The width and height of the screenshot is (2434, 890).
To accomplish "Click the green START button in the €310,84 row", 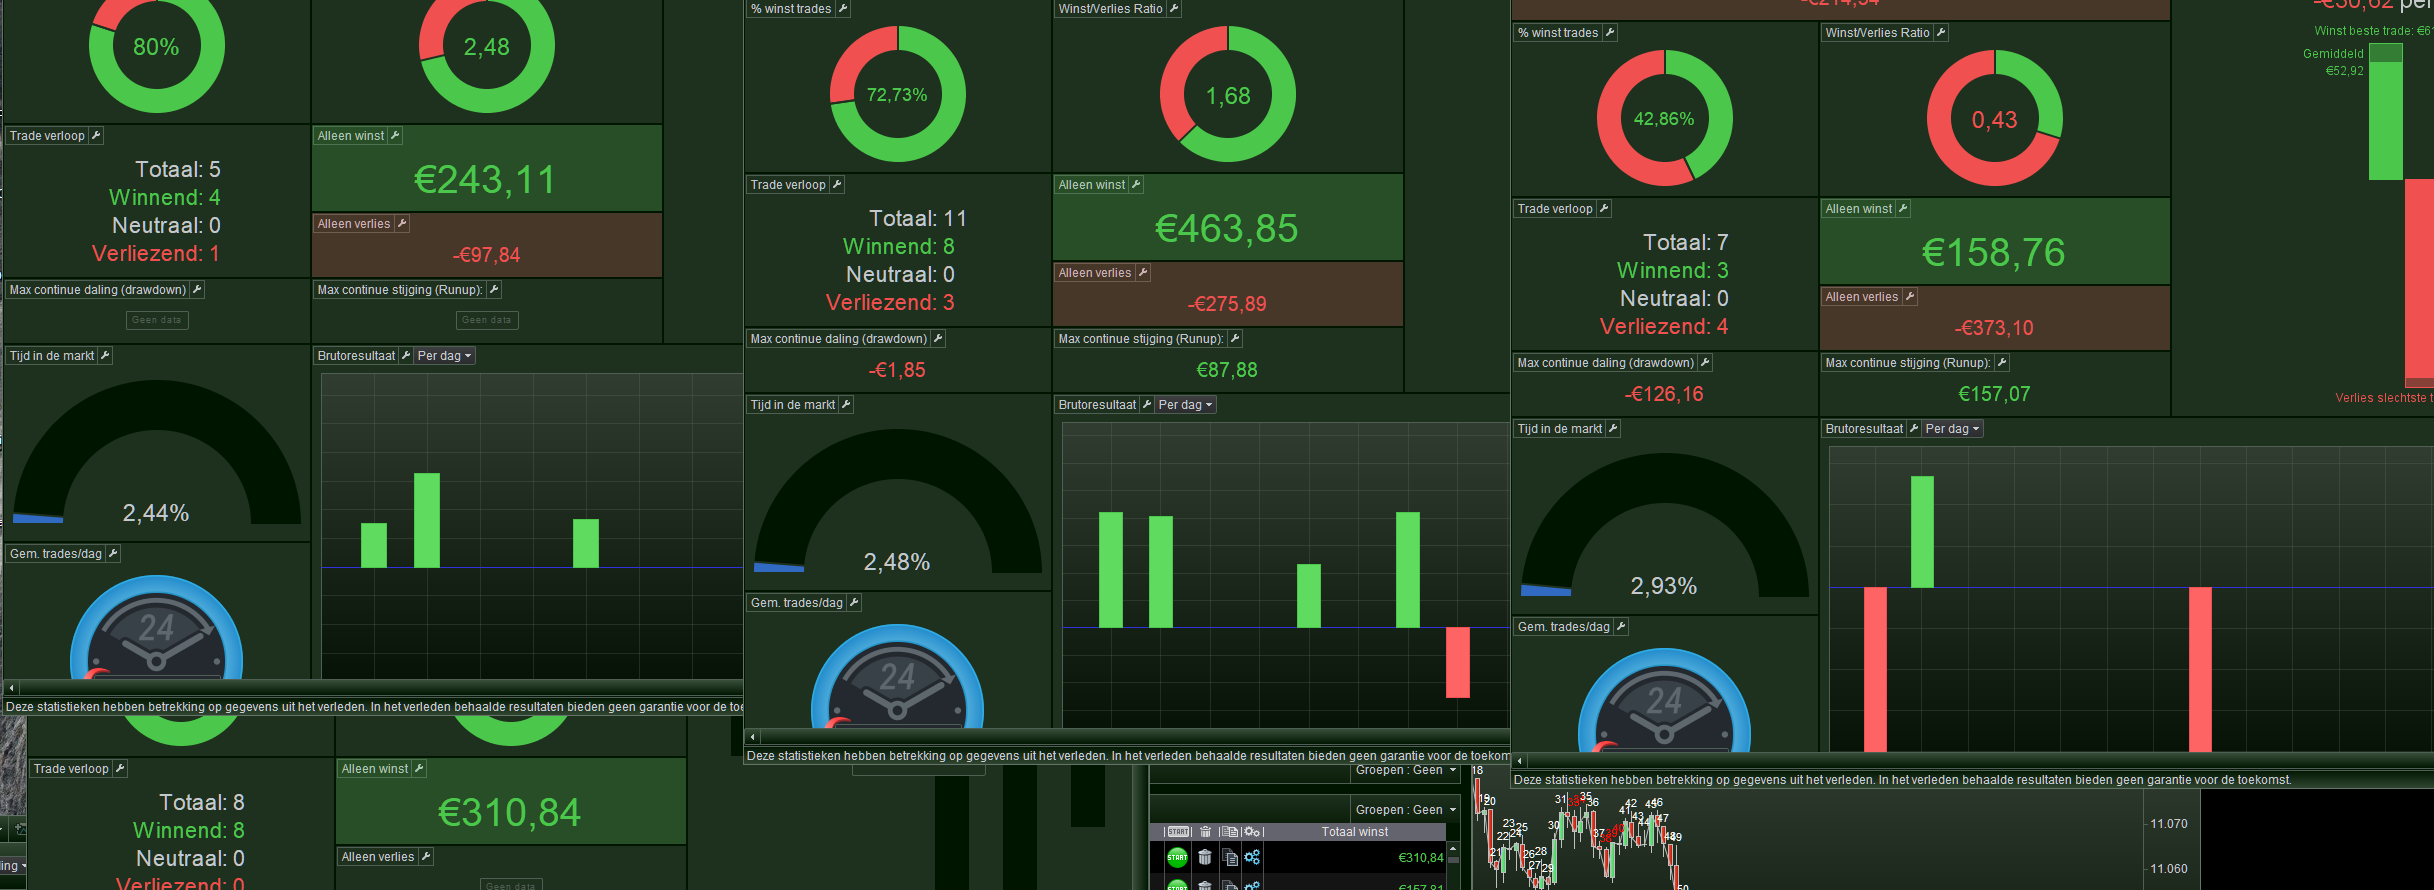I will click(1177, 857).
